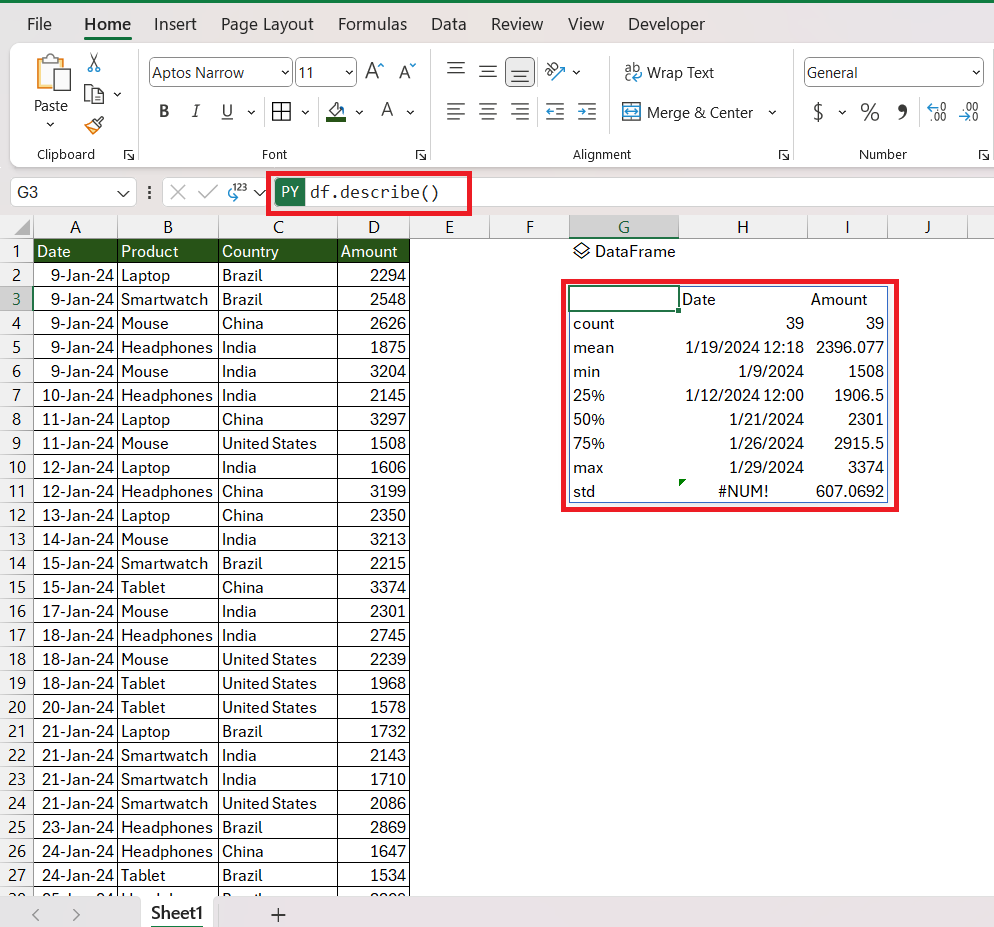
Task: Open the Merge & Center dropdown arrow
Action: click(772, 112)
